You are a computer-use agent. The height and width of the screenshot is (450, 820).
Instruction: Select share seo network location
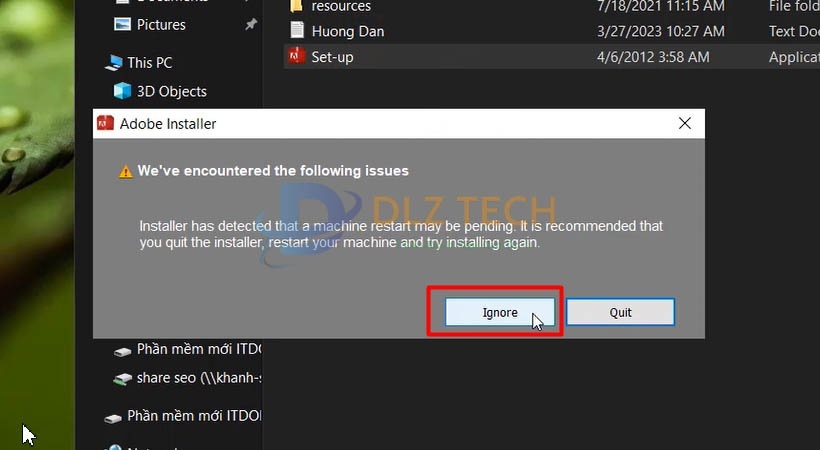click(199, 378)
